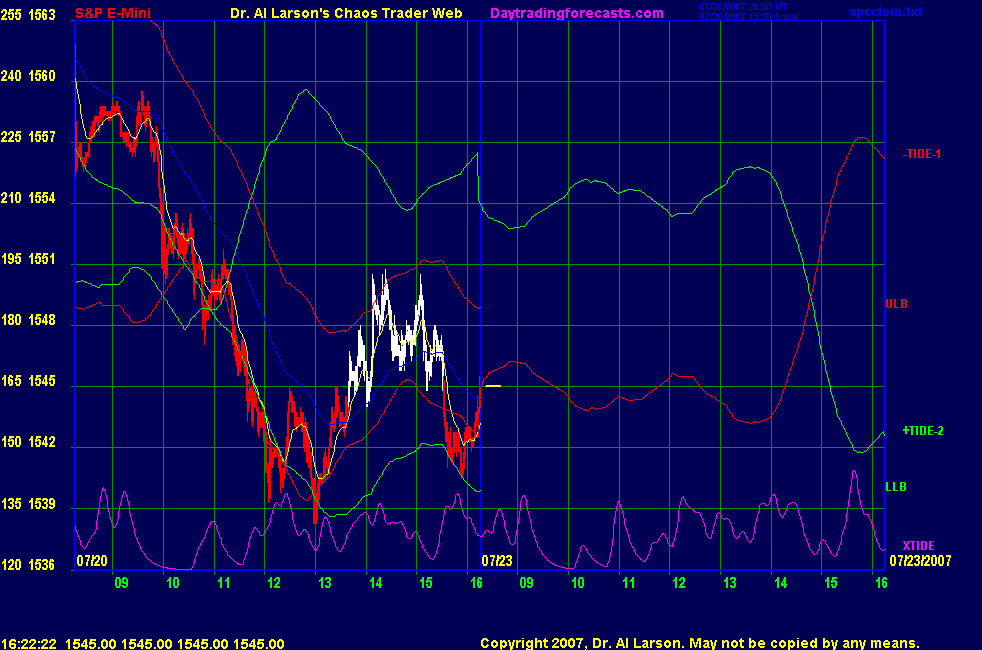This screenshot has height=650, width=982.
Task: Click the "210 1554" price axis label
Action: [28, 198]
